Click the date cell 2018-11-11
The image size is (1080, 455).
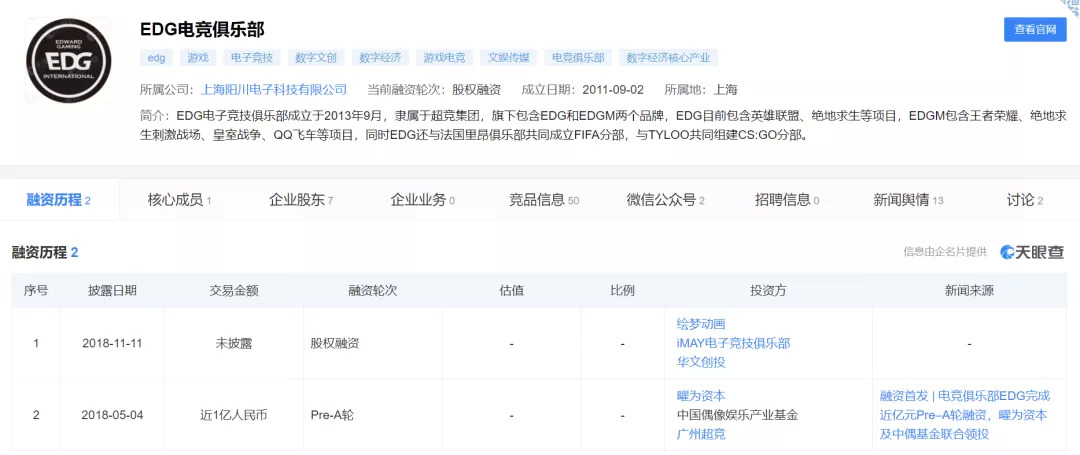[x=112, y=343]
